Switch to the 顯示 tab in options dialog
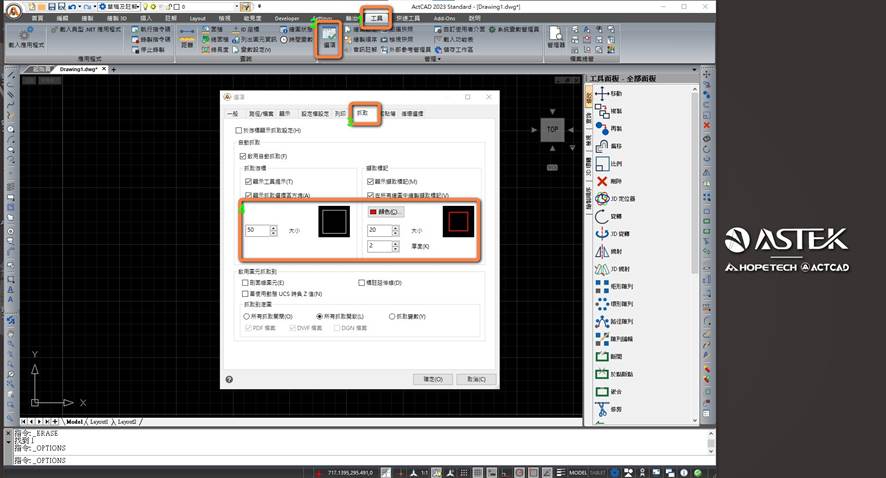This screenshot has width=886, height=478. coord(286,114)
